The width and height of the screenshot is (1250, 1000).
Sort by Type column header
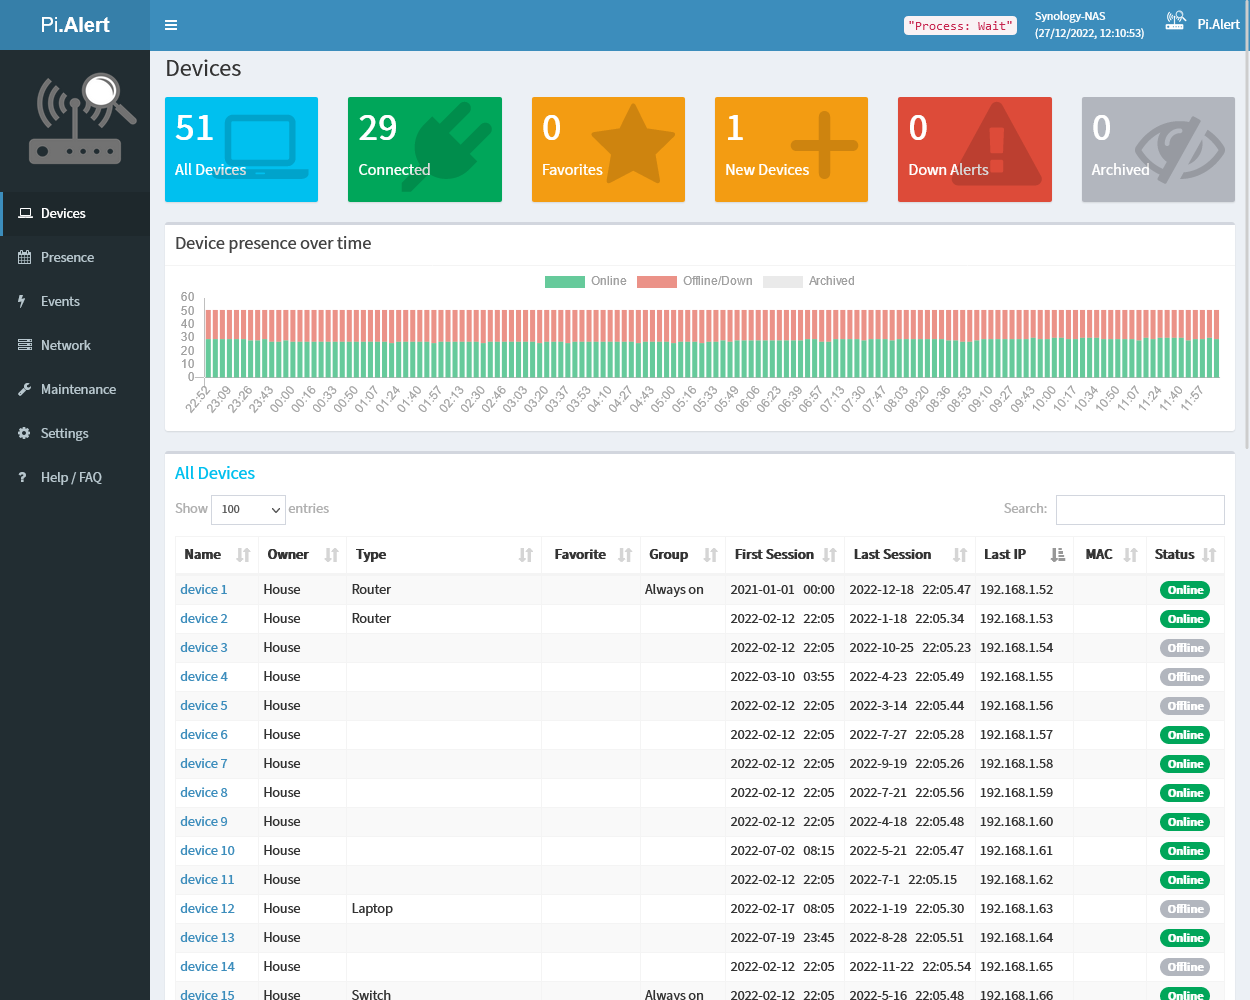click(x=371, y=555)
